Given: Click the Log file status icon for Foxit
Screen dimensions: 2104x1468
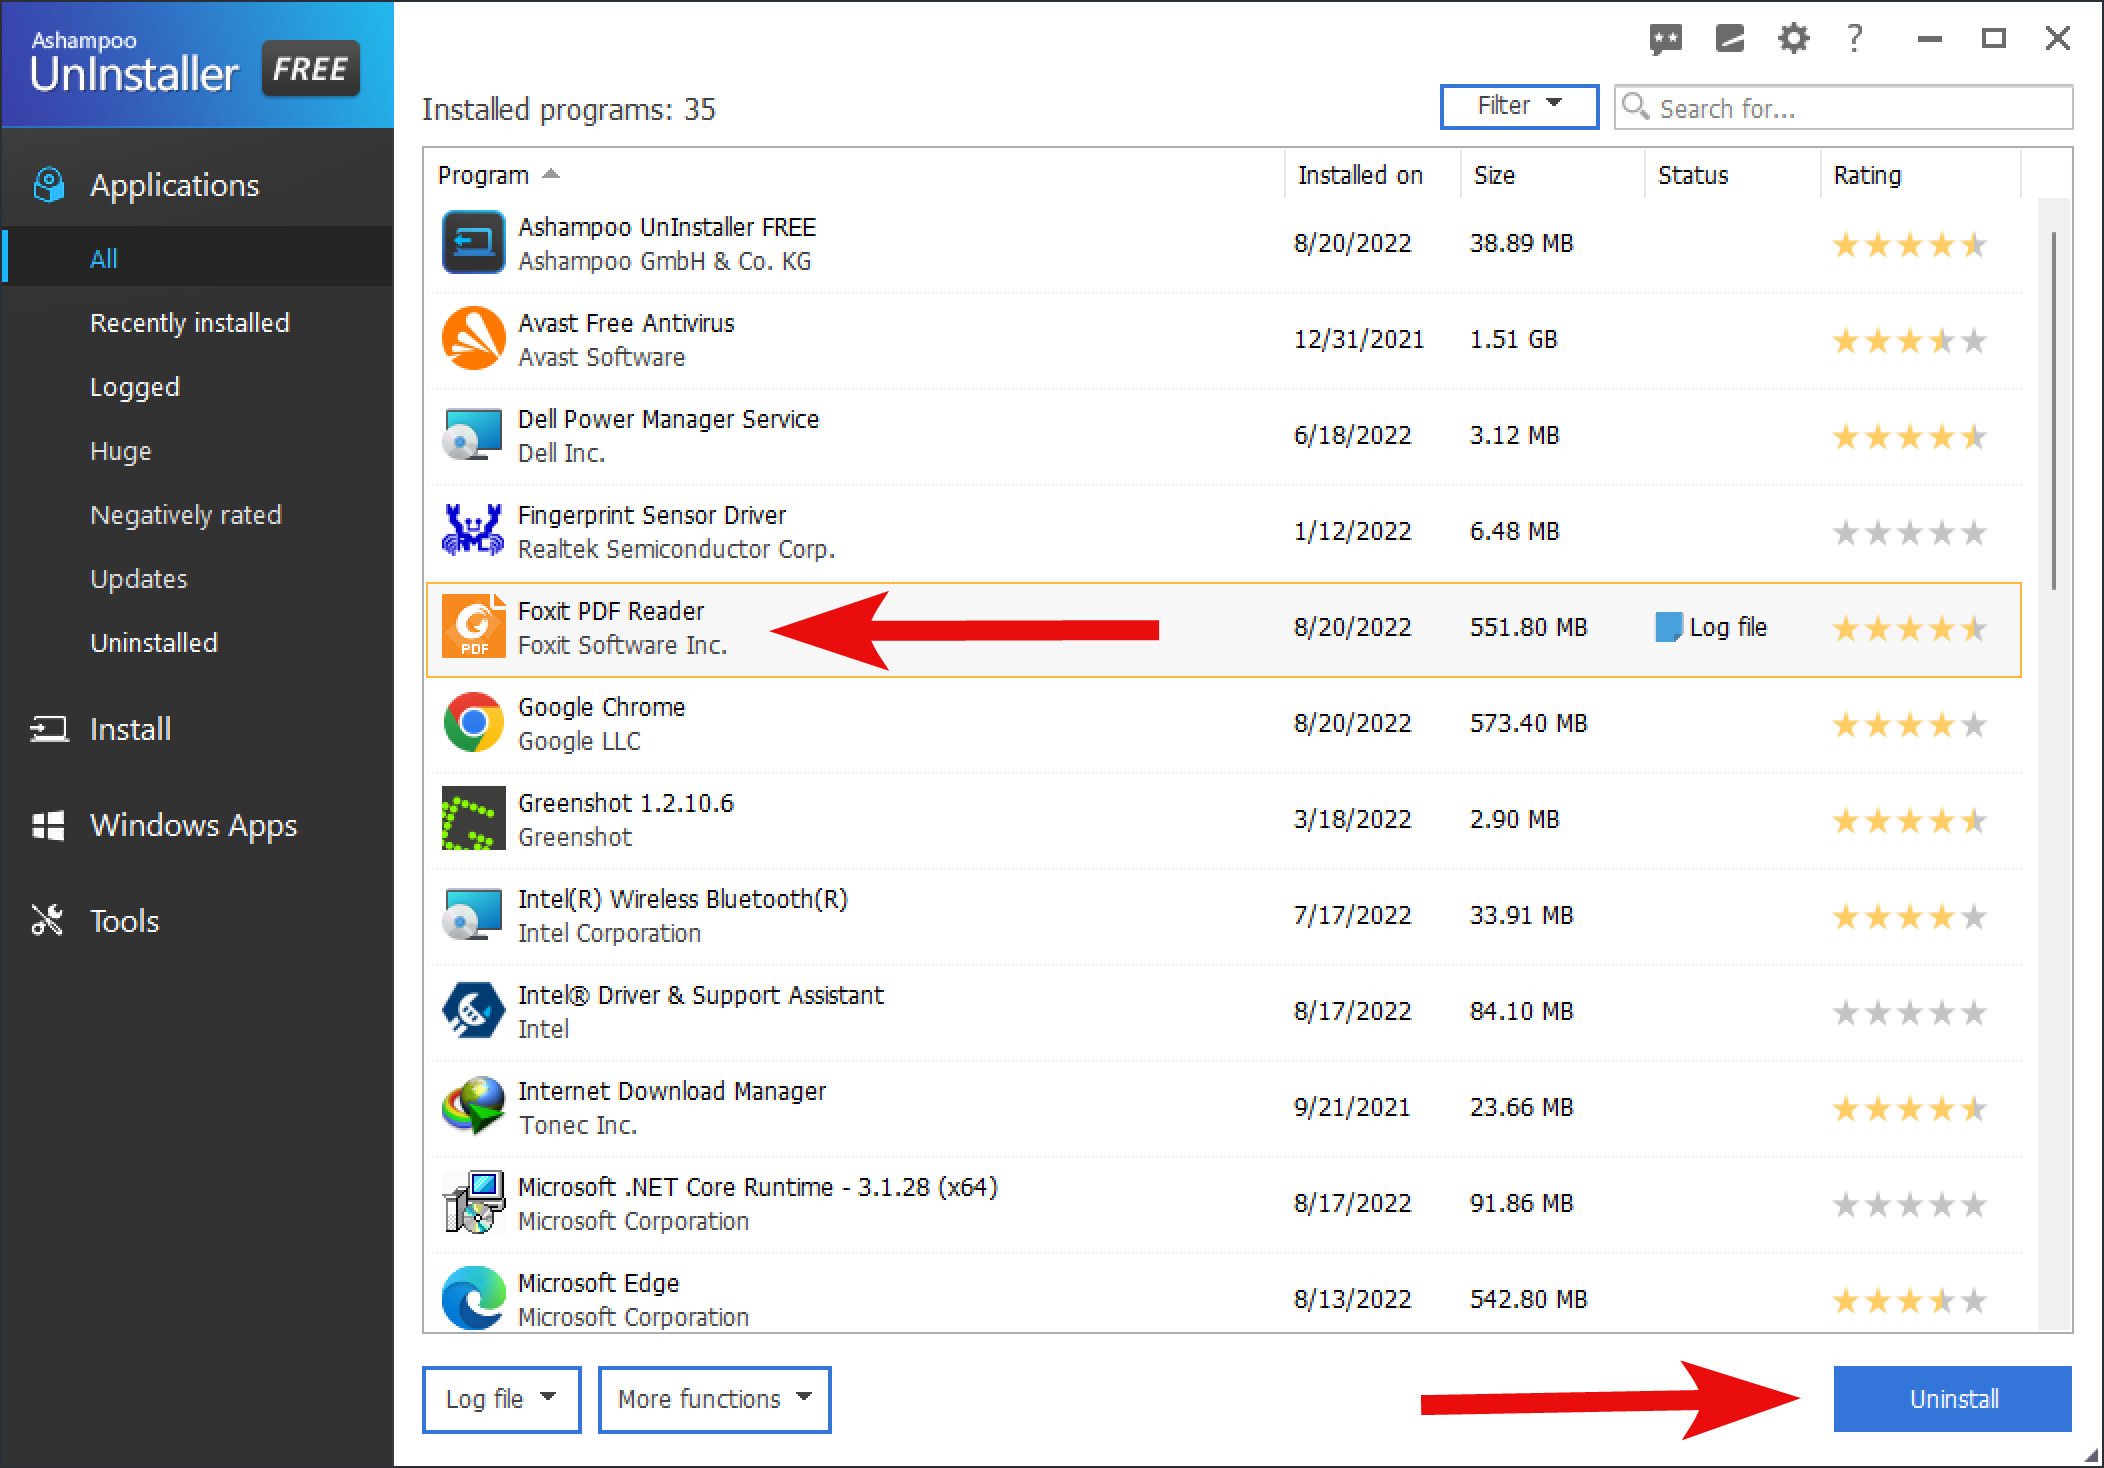Looking at the screenshot, I should point(1668,627).
